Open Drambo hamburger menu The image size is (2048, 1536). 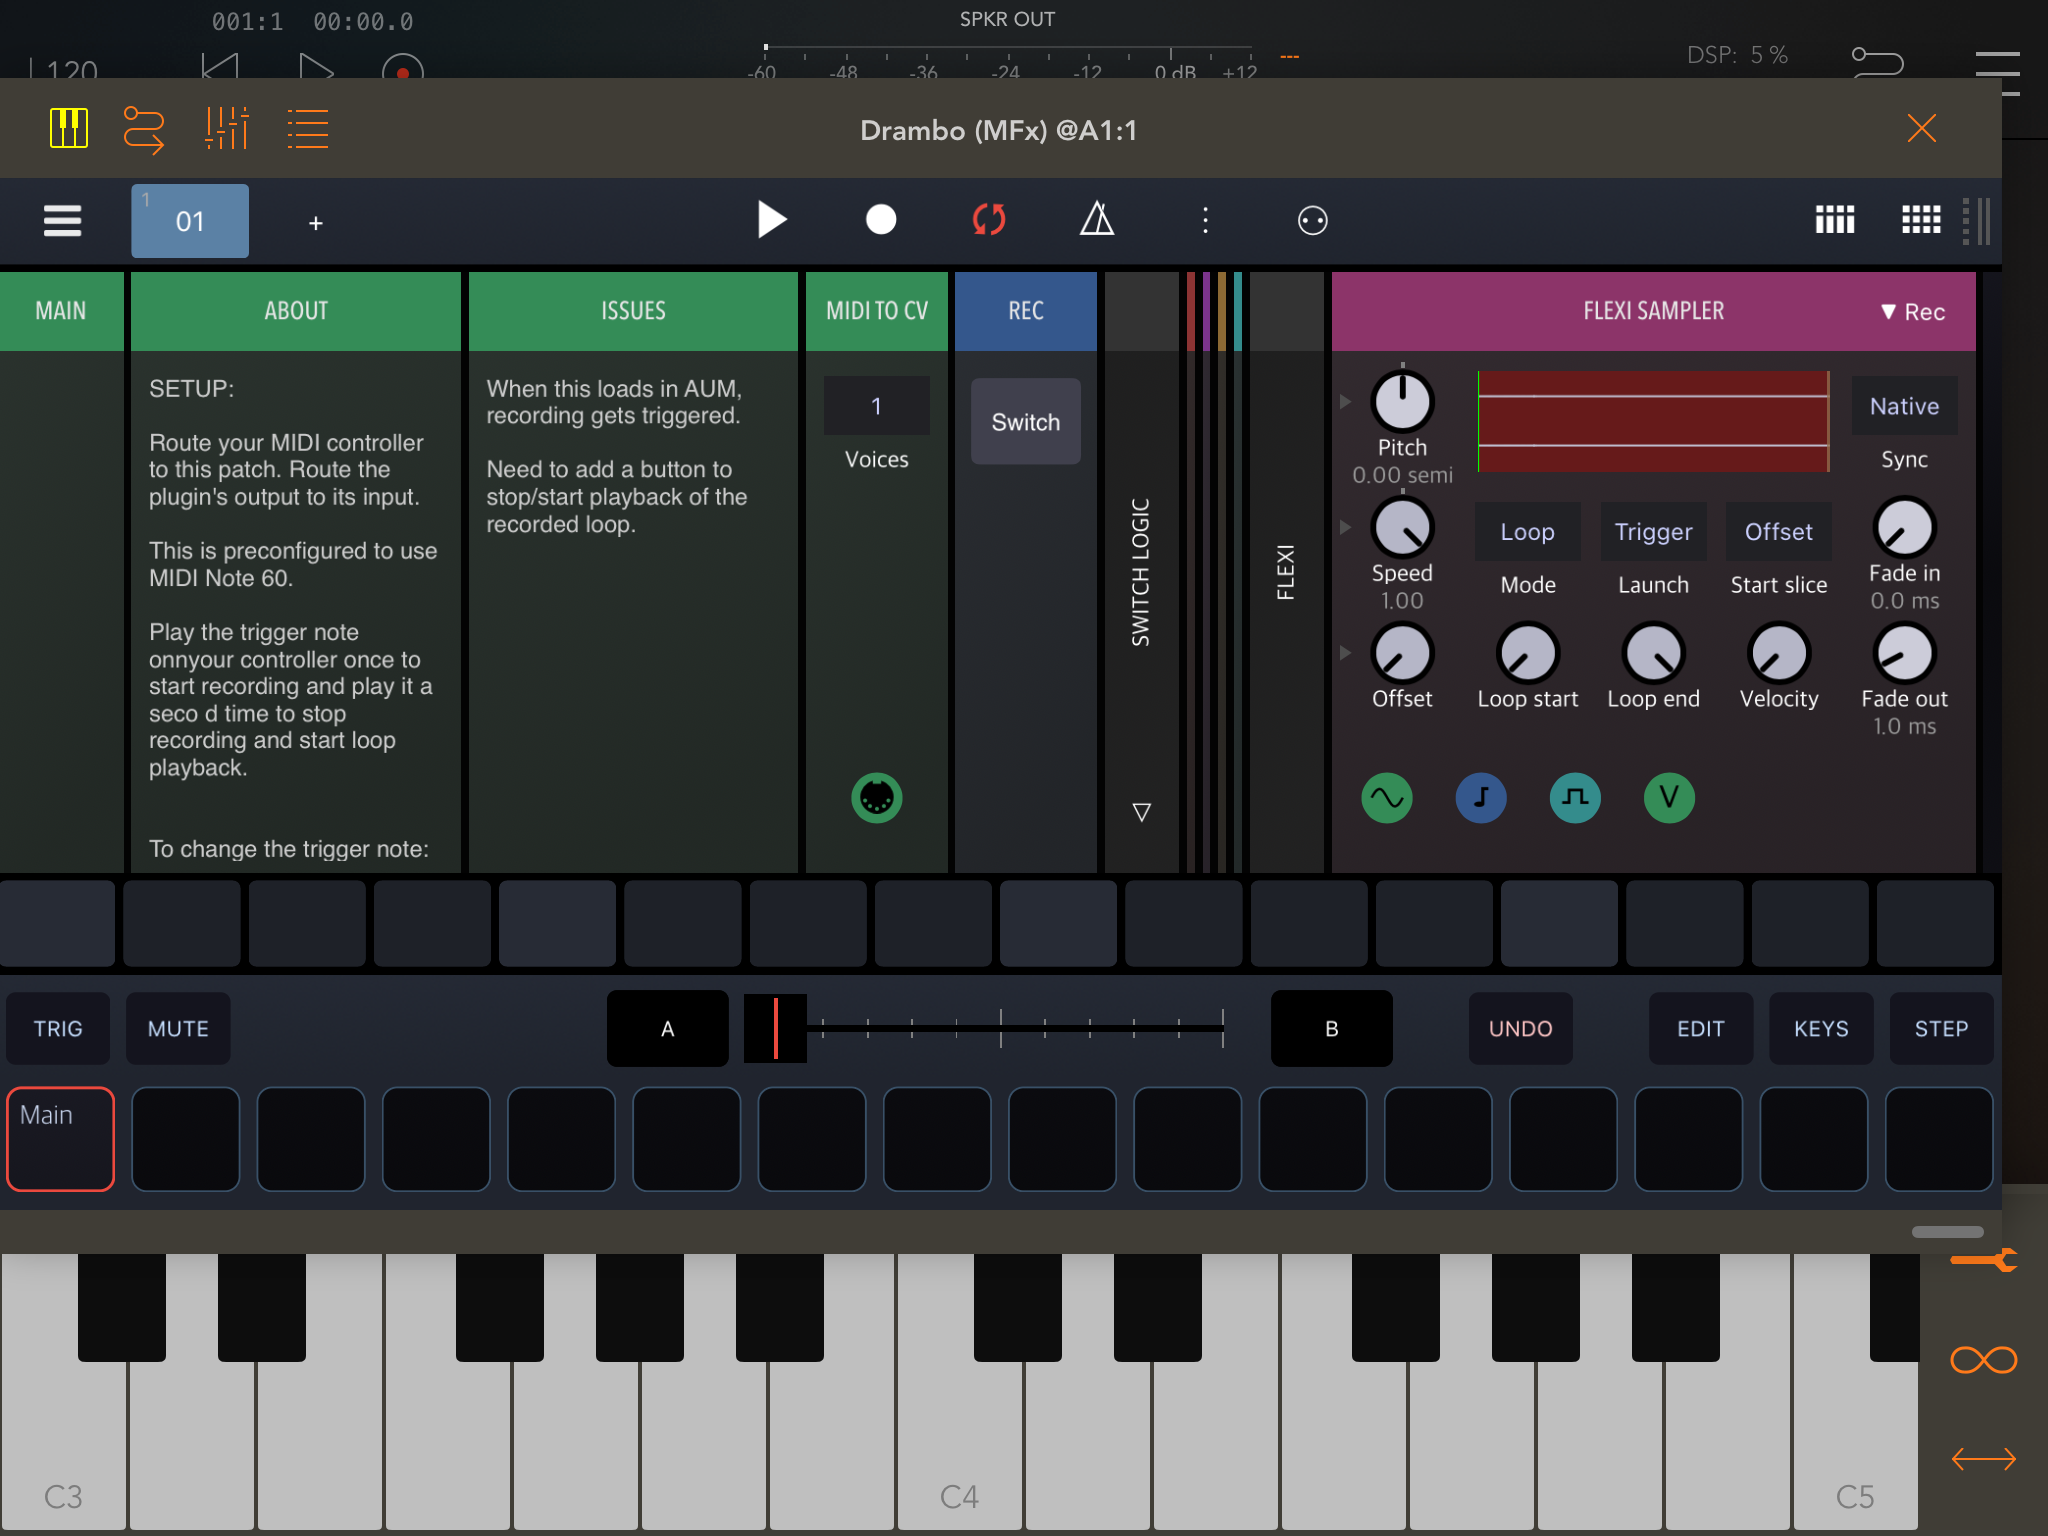[62, 220]
